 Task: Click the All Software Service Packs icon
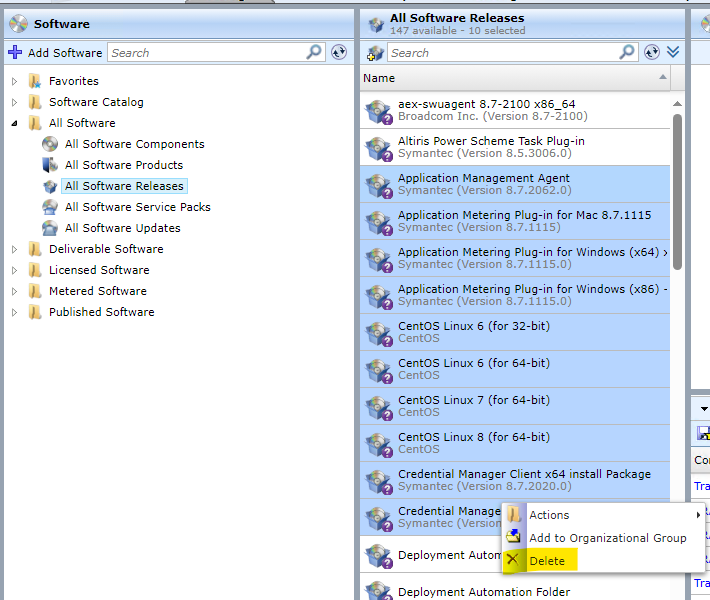coord(50,207)
